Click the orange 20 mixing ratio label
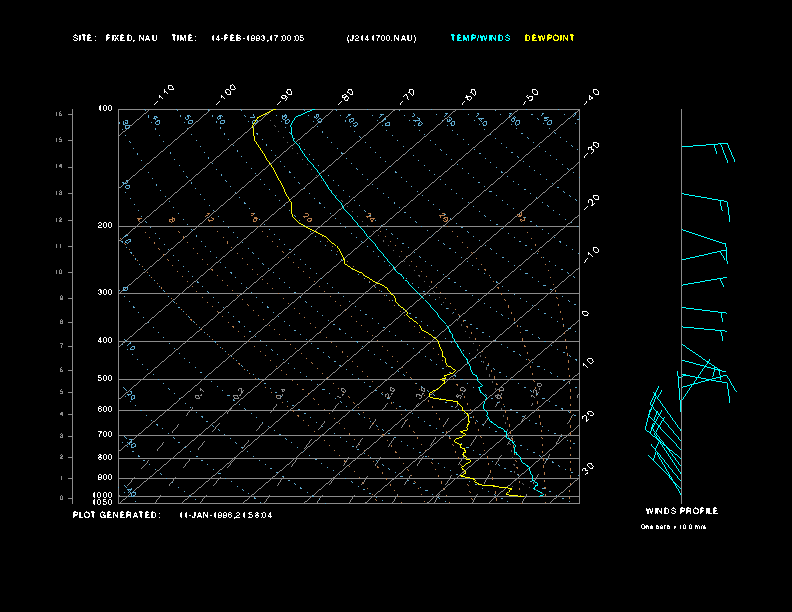The height and width of the screenshot is (612, 792). click(307, 218)
